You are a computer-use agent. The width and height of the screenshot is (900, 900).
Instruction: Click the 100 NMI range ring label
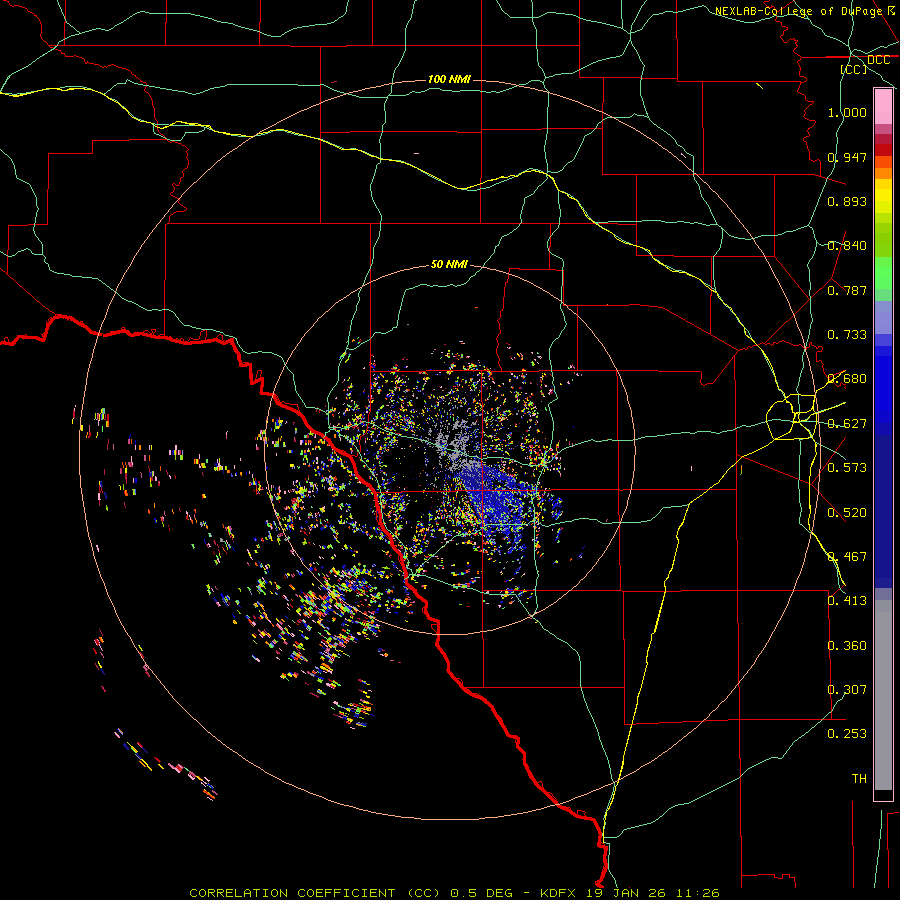[x=449, y=79]
